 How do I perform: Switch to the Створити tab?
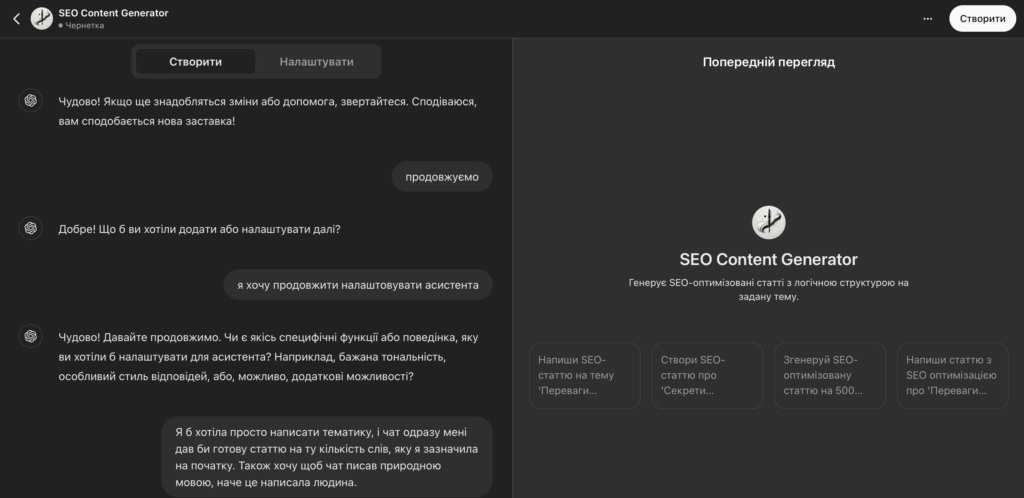click(195, 62)
